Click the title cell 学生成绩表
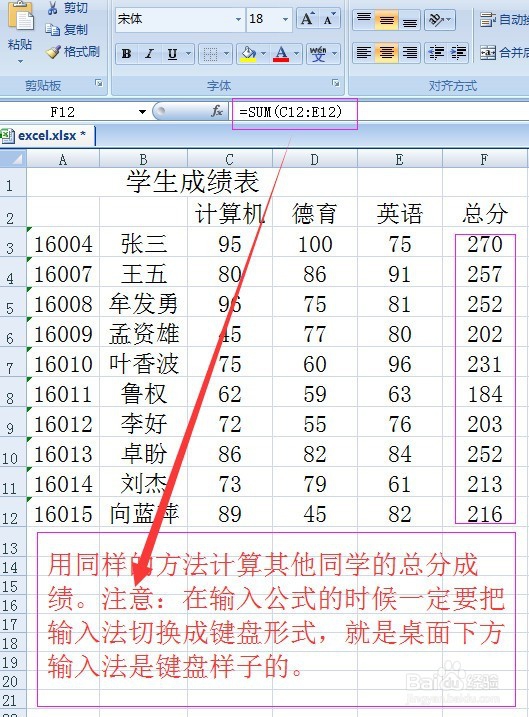This screenshot has width=529, height=717. point(192,182)
